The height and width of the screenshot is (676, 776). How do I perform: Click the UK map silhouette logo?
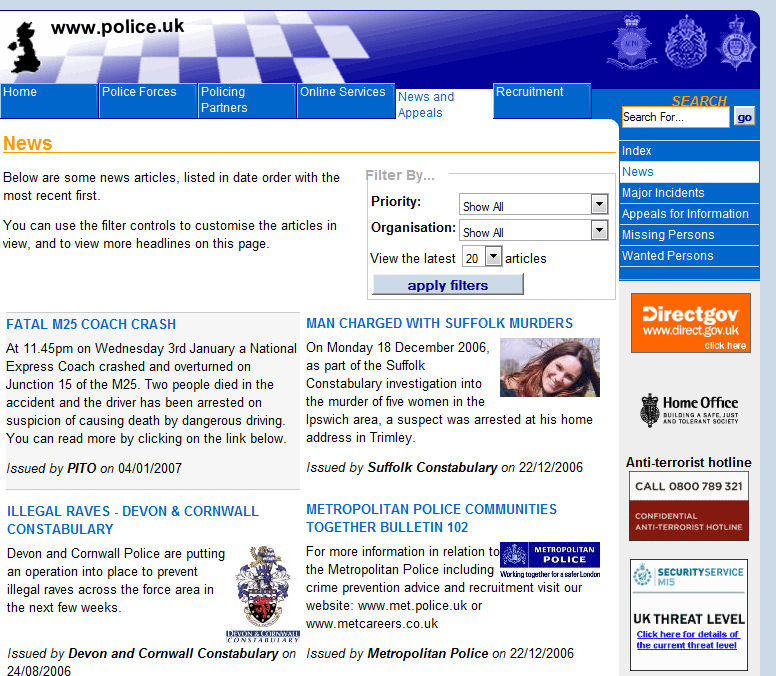point(27,48)
